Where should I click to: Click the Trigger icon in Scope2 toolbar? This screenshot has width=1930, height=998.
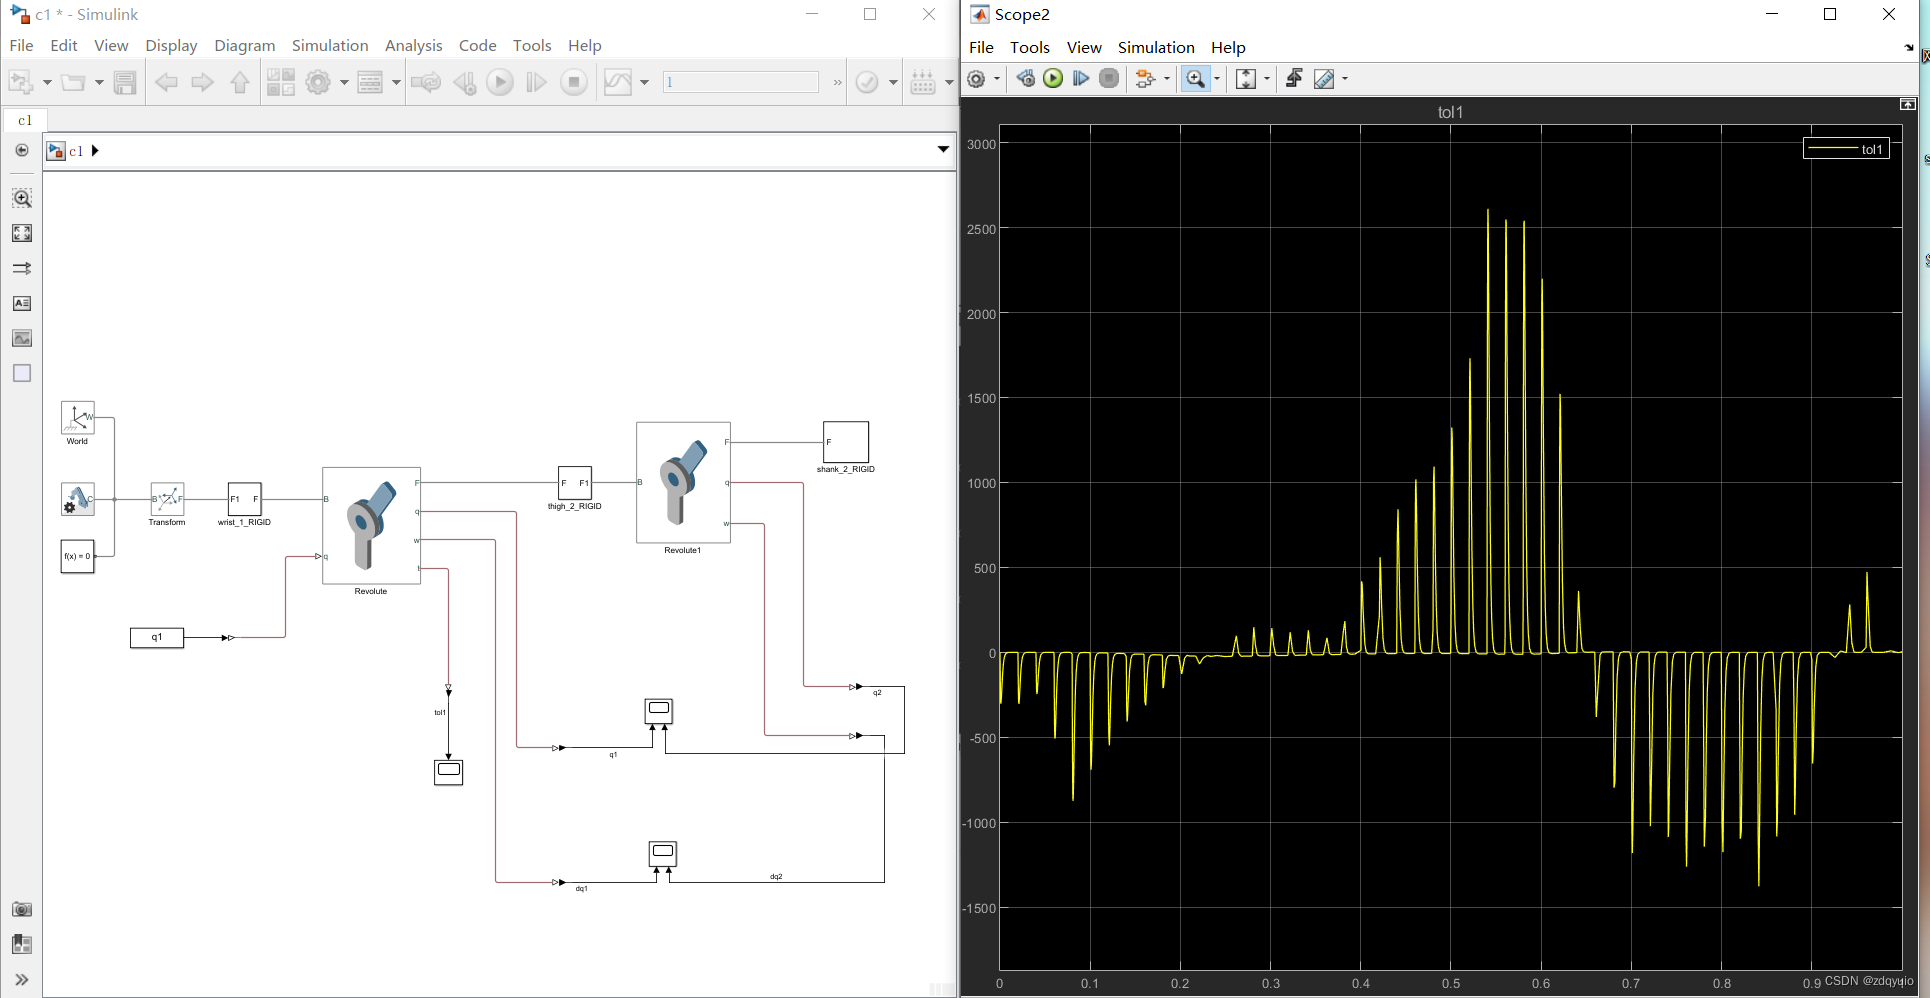tap(1294, 78)
